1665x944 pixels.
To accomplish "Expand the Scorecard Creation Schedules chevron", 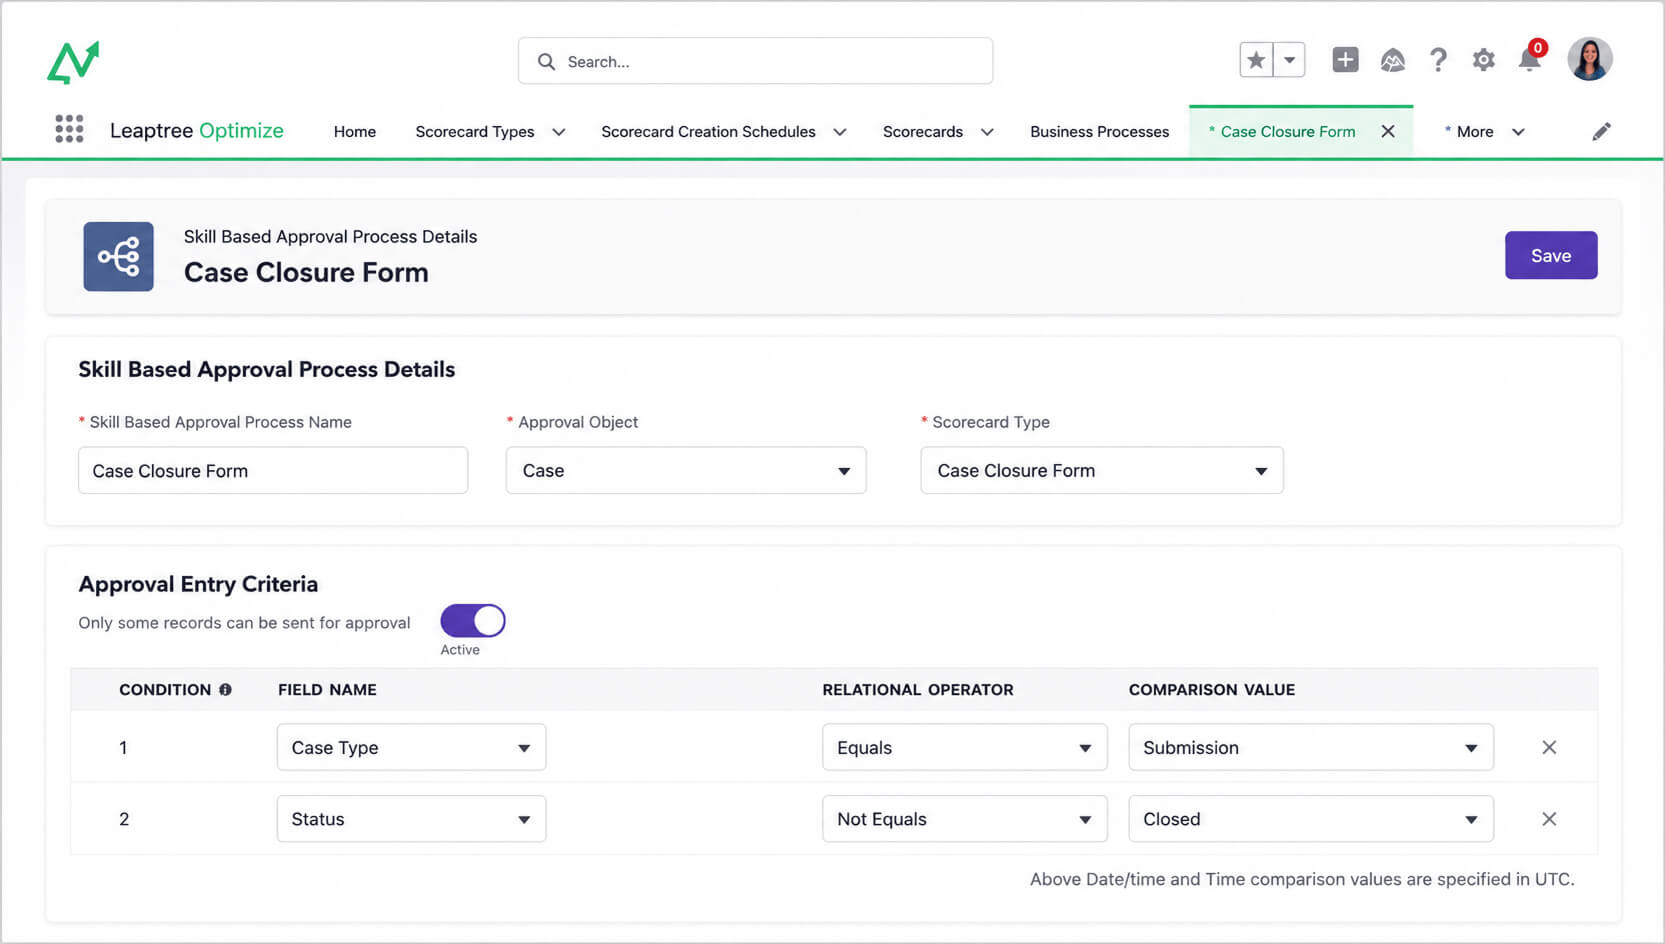I will tap(840, 132).
